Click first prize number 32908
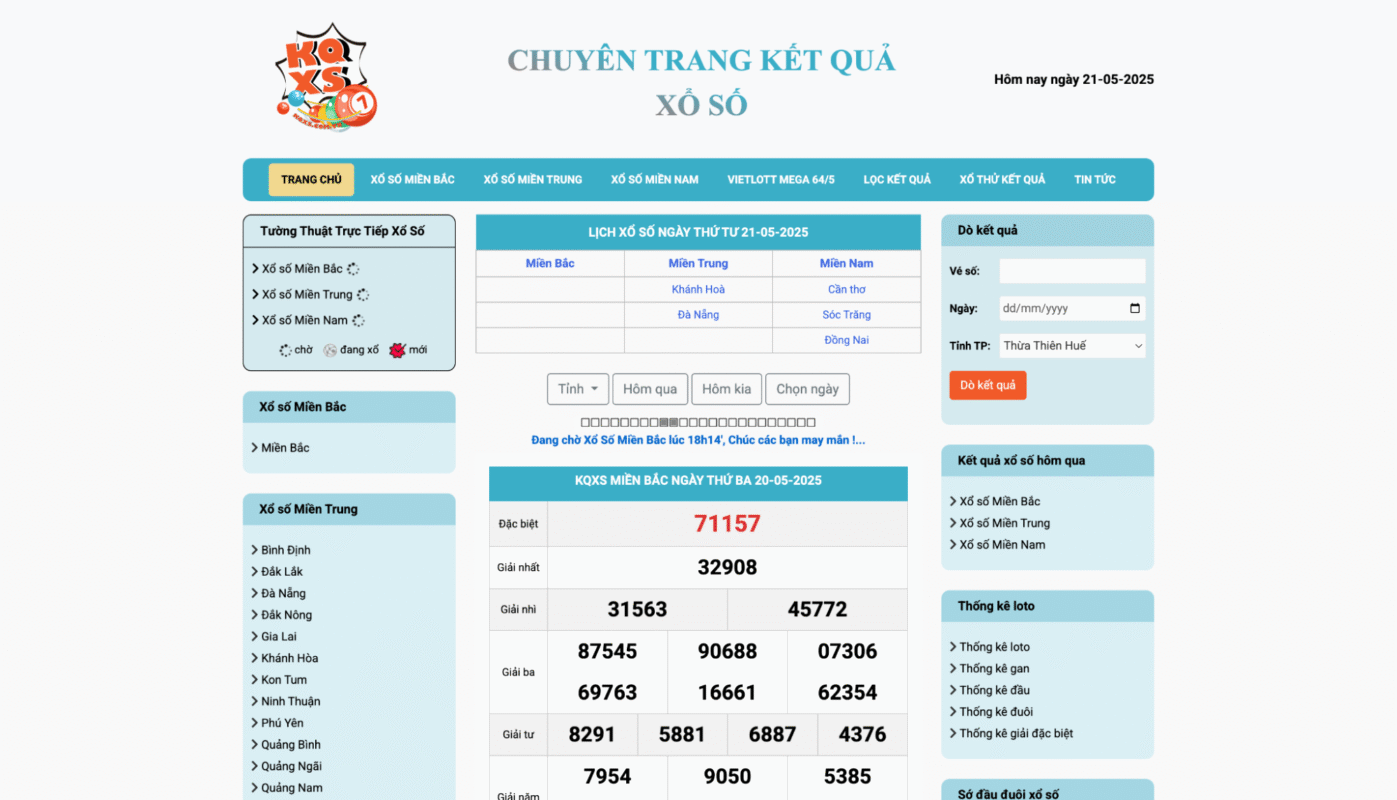This screenshot has height=800, width=1397. 727,568
